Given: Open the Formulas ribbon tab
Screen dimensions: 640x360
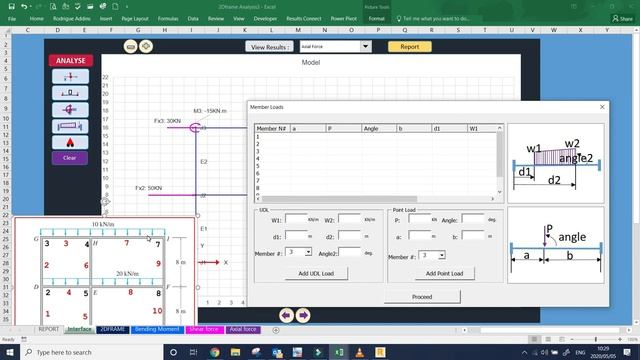Looking at the screenshot, I should tap(168, 19).
